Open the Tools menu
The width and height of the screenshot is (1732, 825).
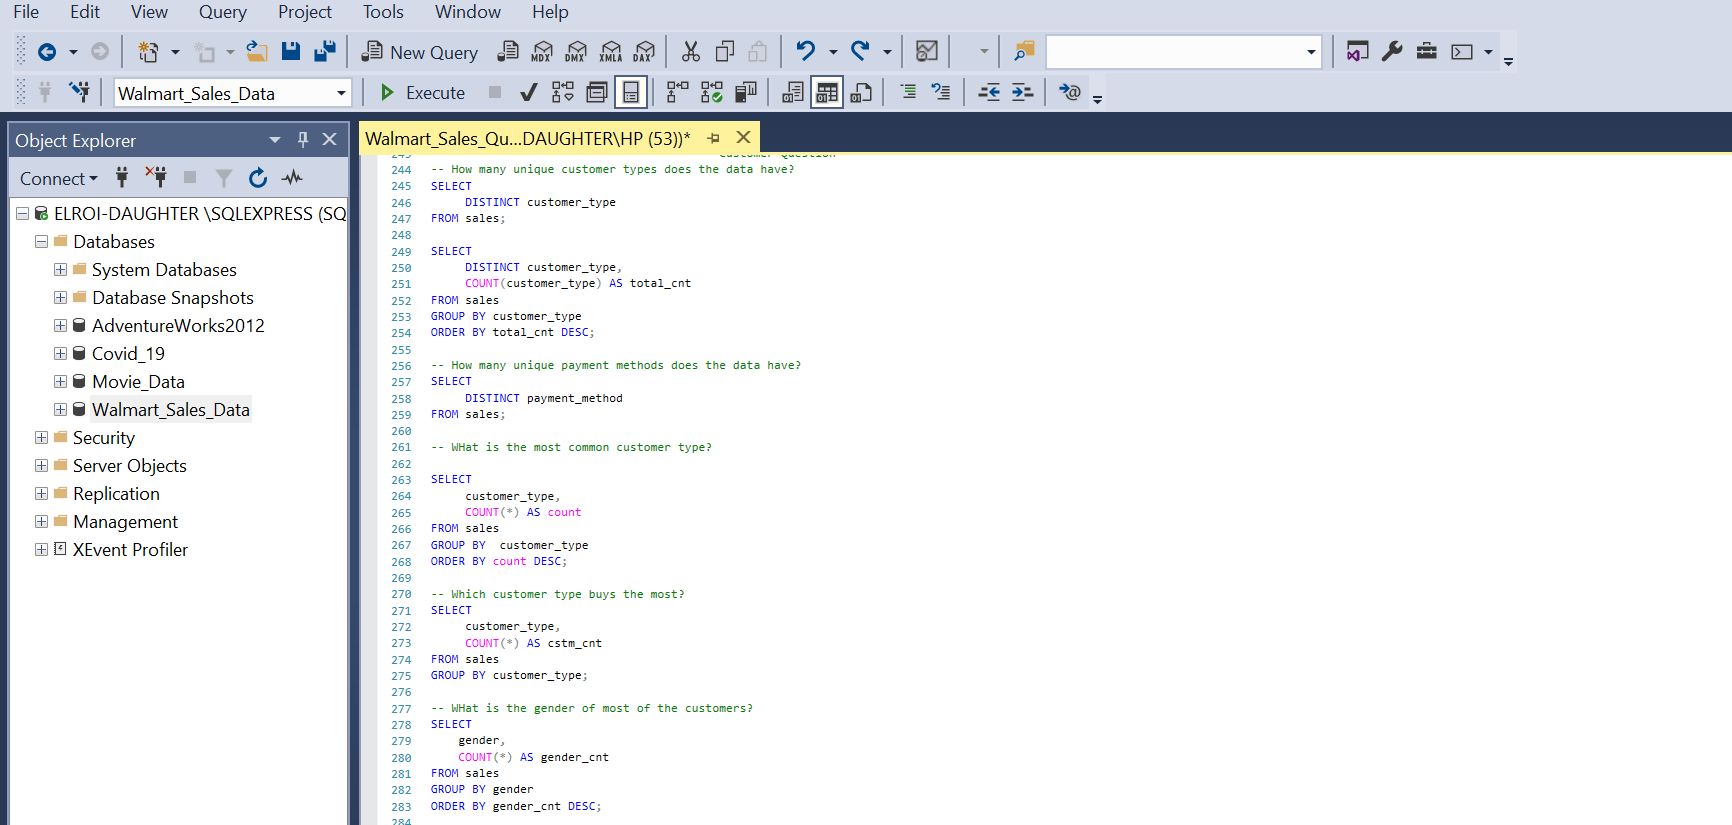tap(383, 12)
